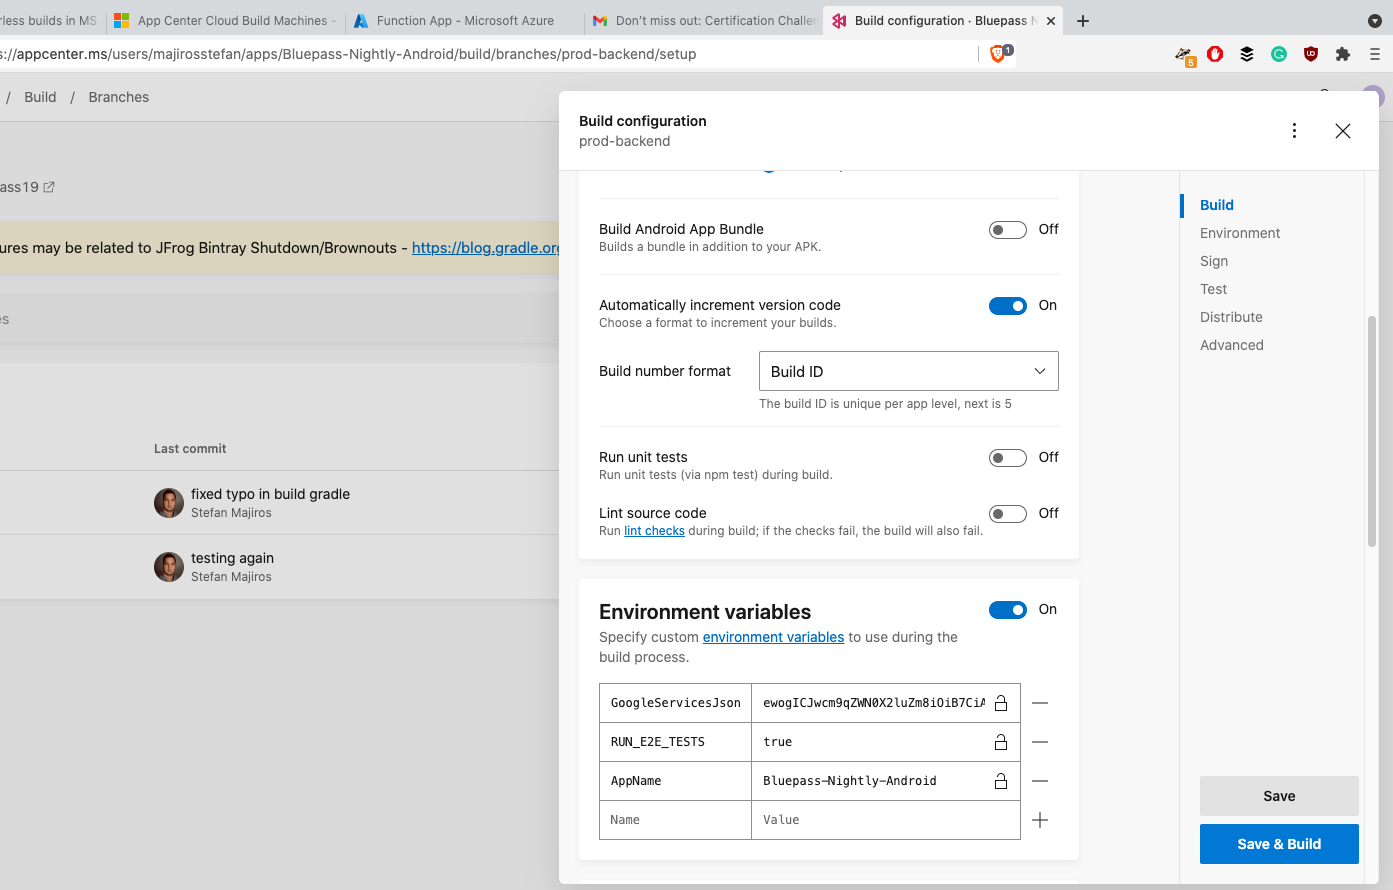This screenshot has width=1393, height=890.
Task: Click the Save & Build button
Action: 1279,844
